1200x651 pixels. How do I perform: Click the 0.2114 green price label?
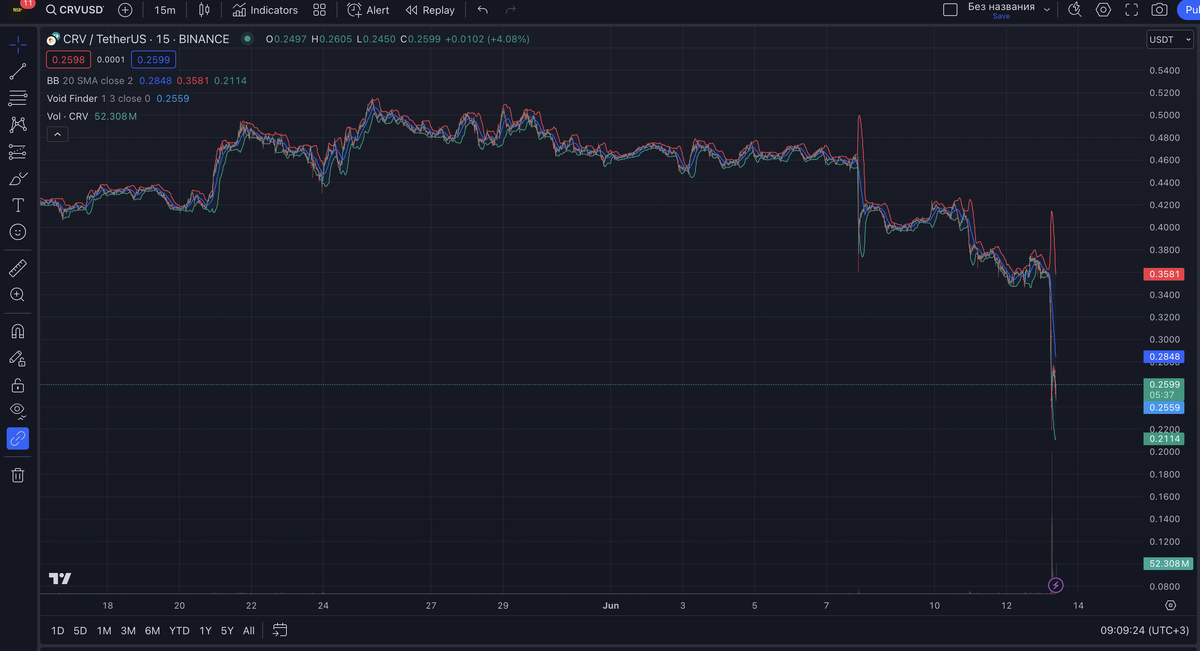click(x=1165, y=439)
